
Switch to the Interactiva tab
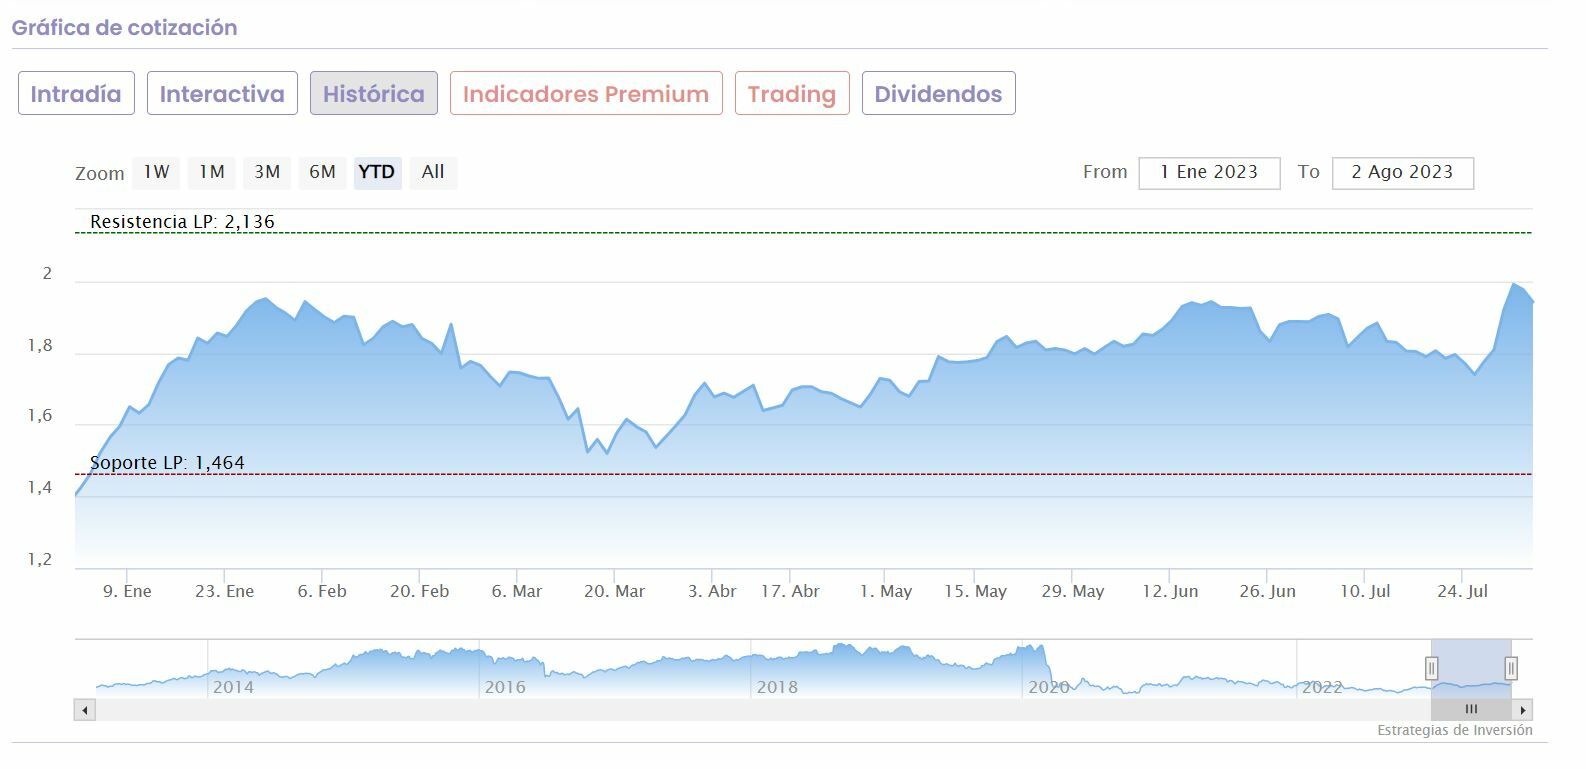[222, 94]
